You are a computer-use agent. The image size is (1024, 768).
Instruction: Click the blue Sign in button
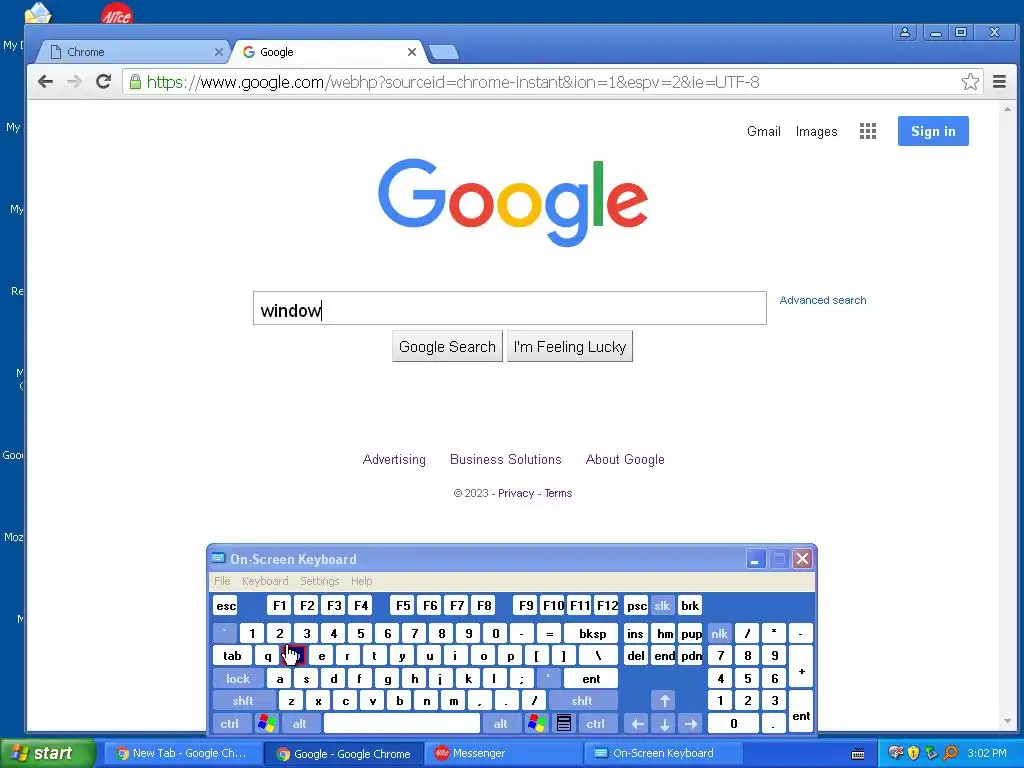(933, 131)
